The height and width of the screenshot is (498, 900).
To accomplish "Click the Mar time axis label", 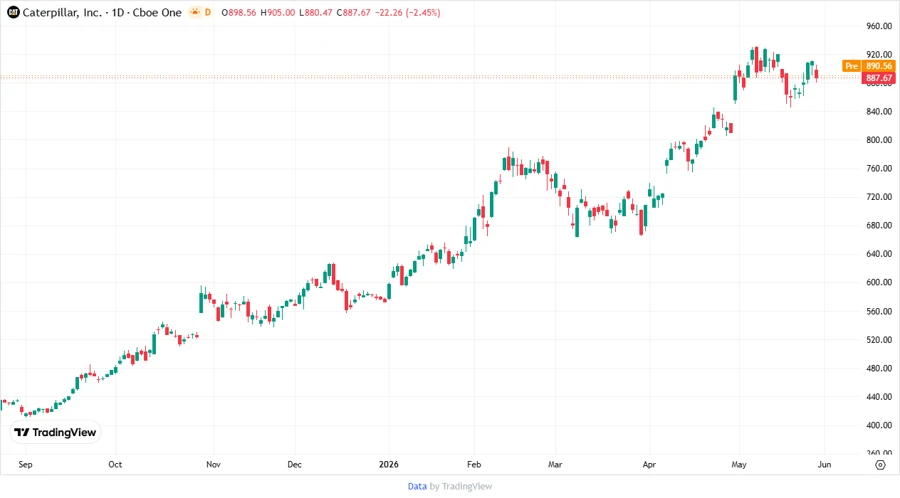I will 554,465.
